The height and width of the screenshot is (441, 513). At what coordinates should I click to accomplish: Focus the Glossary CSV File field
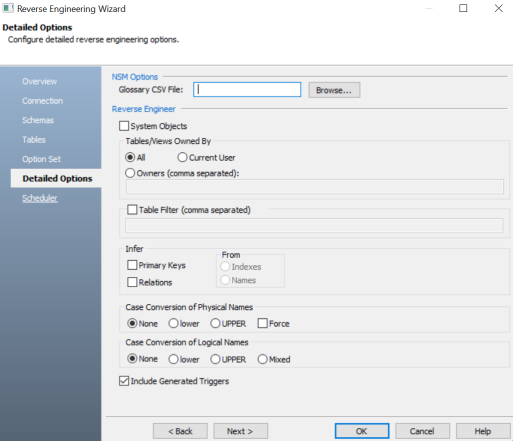point(247,90)
